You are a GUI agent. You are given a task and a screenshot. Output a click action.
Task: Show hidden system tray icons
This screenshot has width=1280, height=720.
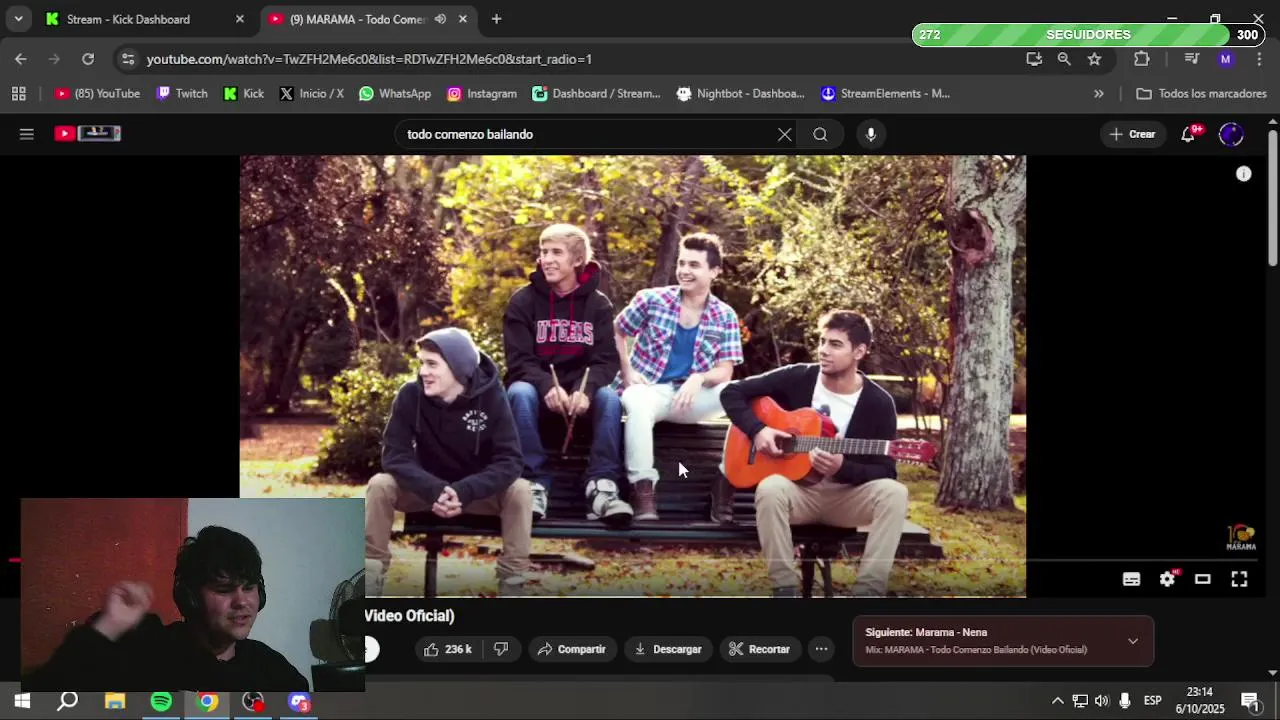[1057, 701]
